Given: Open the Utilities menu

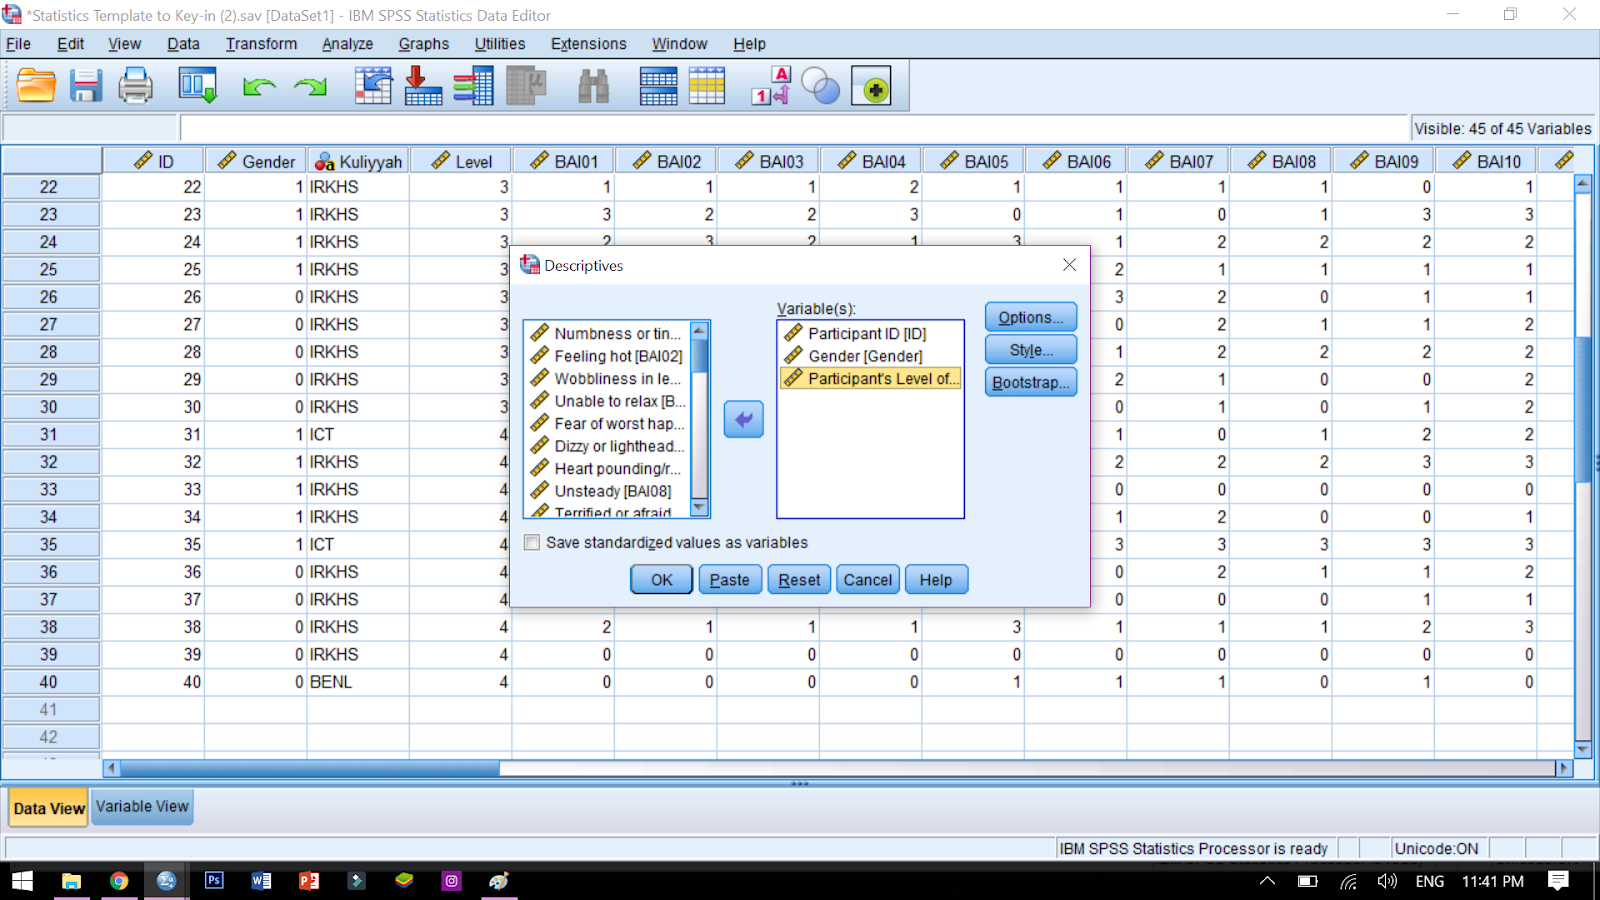Looking at the screenshot, I should click(x=500, y=44).
